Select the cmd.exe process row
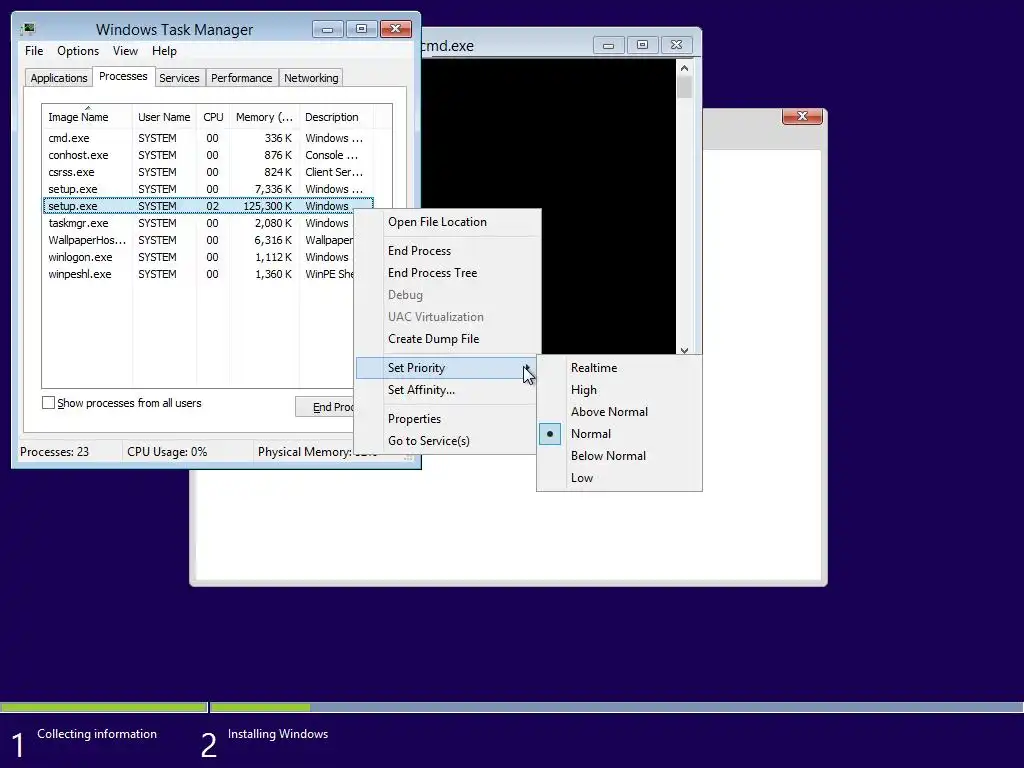 [x=208, y=138]
